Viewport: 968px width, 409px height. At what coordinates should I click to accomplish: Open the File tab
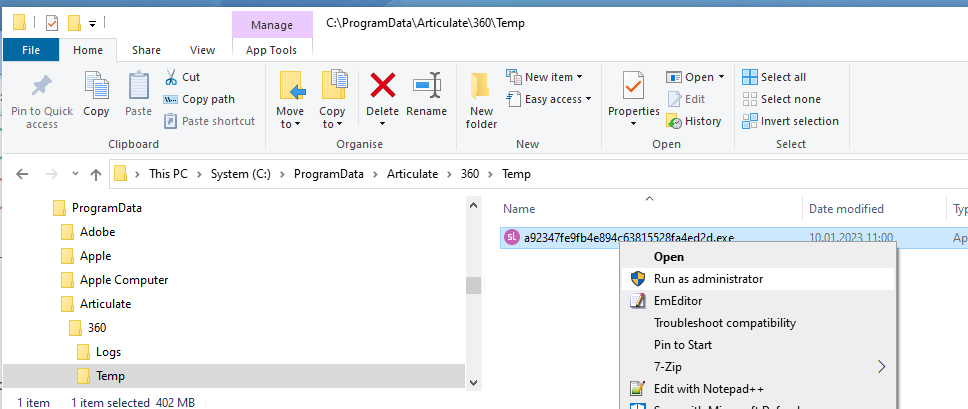(31, 50)
